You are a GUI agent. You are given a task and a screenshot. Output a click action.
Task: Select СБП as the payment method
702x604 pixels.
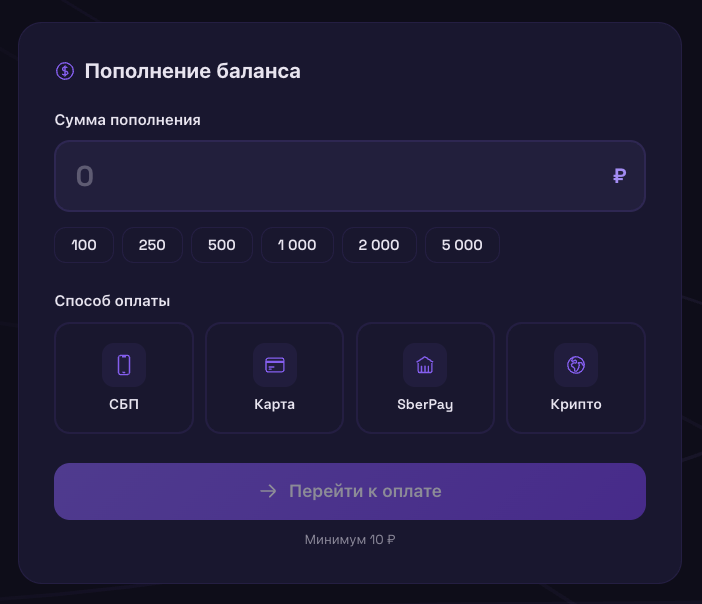tap(124, 378)
